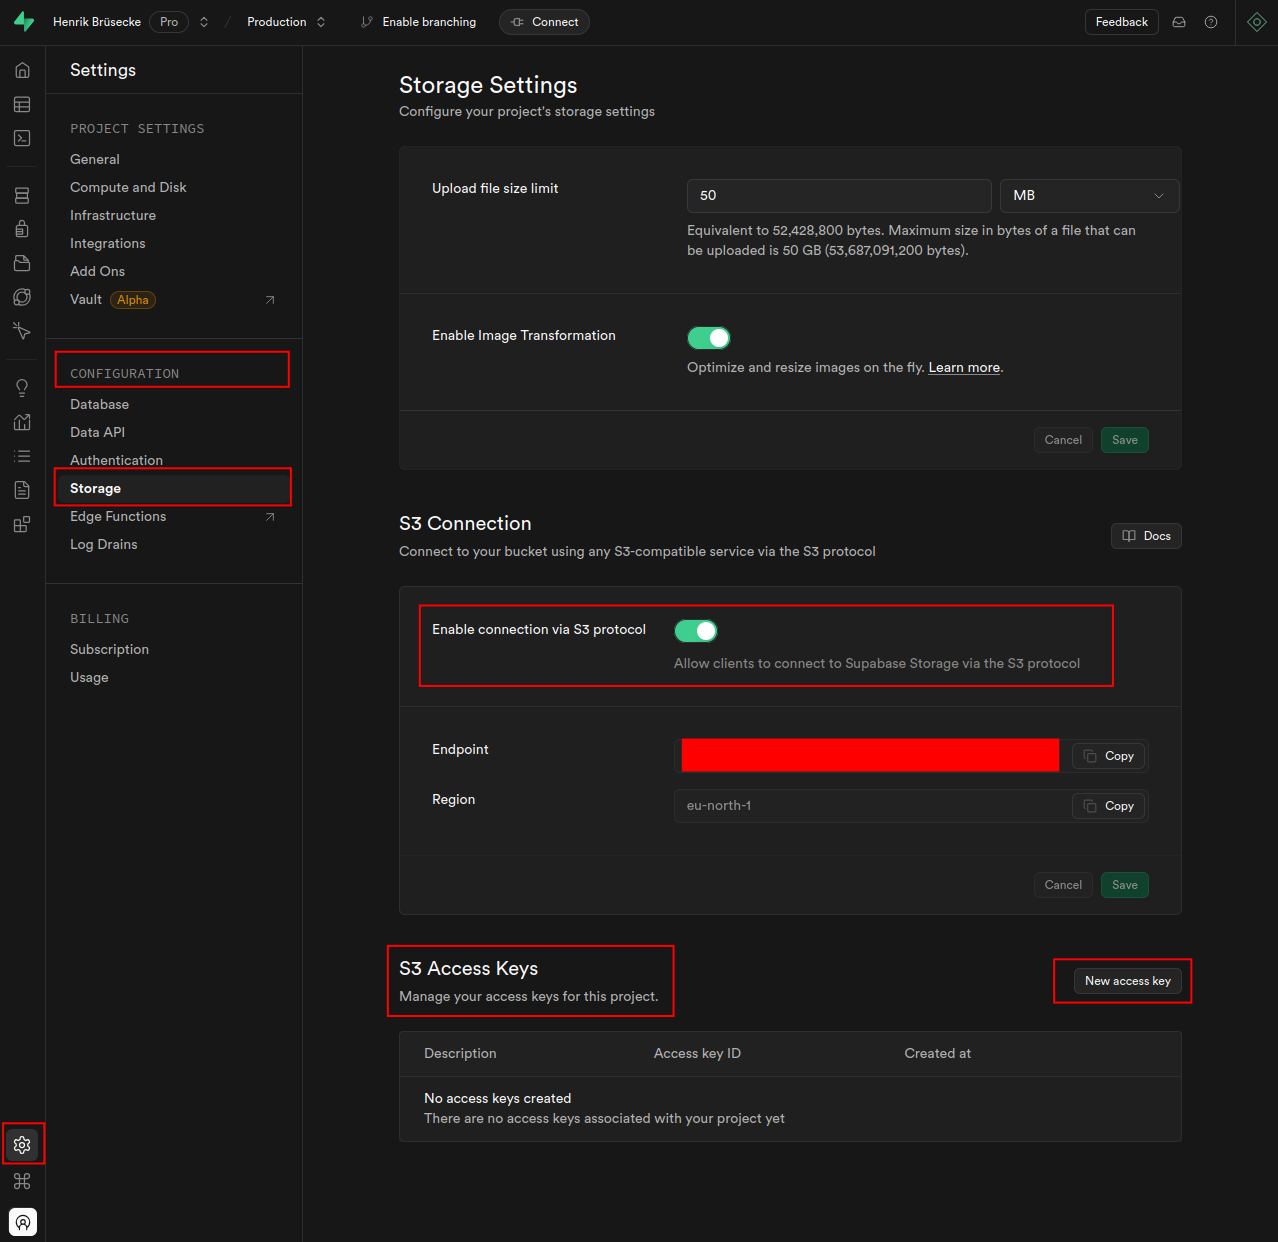Copy the Endpoint value
1278x1242 pixels.
tap(1108, 756)
